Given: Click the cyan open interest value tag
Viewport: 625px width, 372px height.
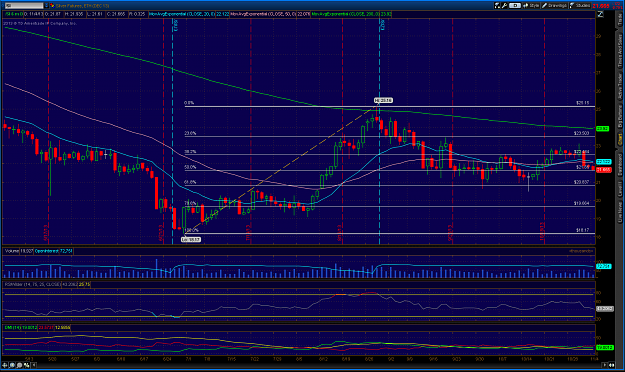Looking at the screenshot, I should point(603,266).
